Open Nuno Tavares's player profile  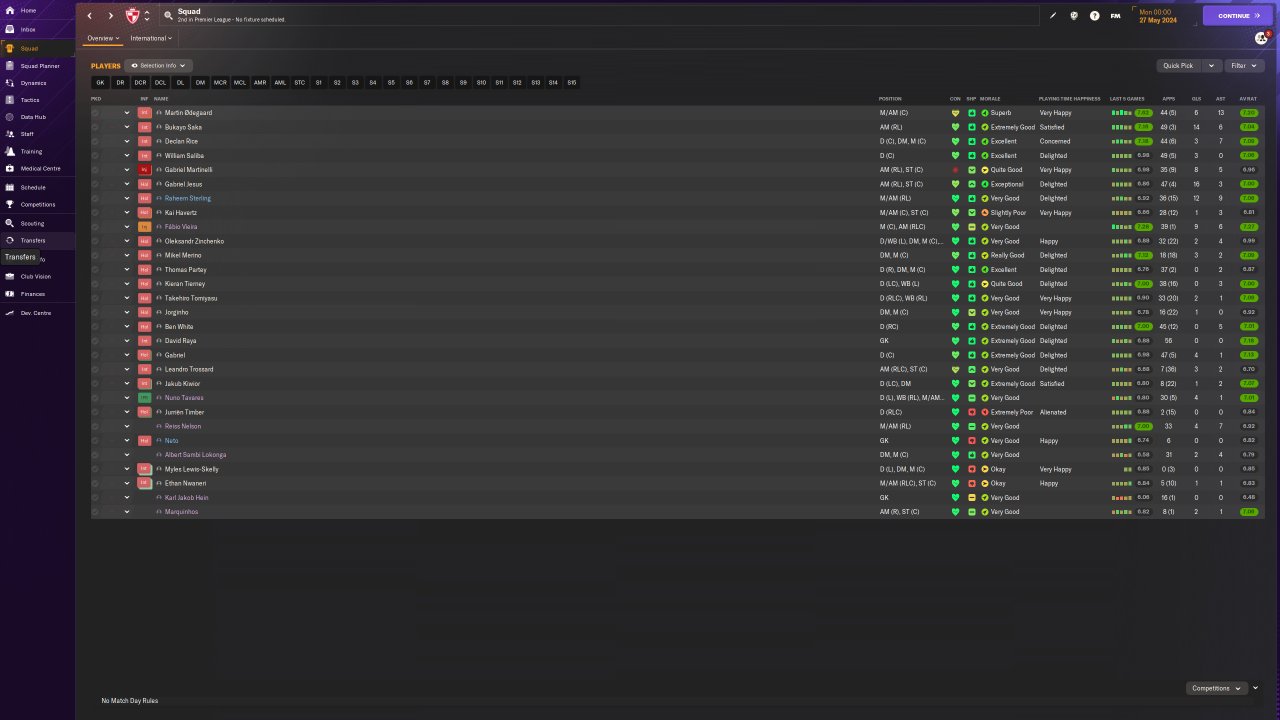[x=184, y=398]
